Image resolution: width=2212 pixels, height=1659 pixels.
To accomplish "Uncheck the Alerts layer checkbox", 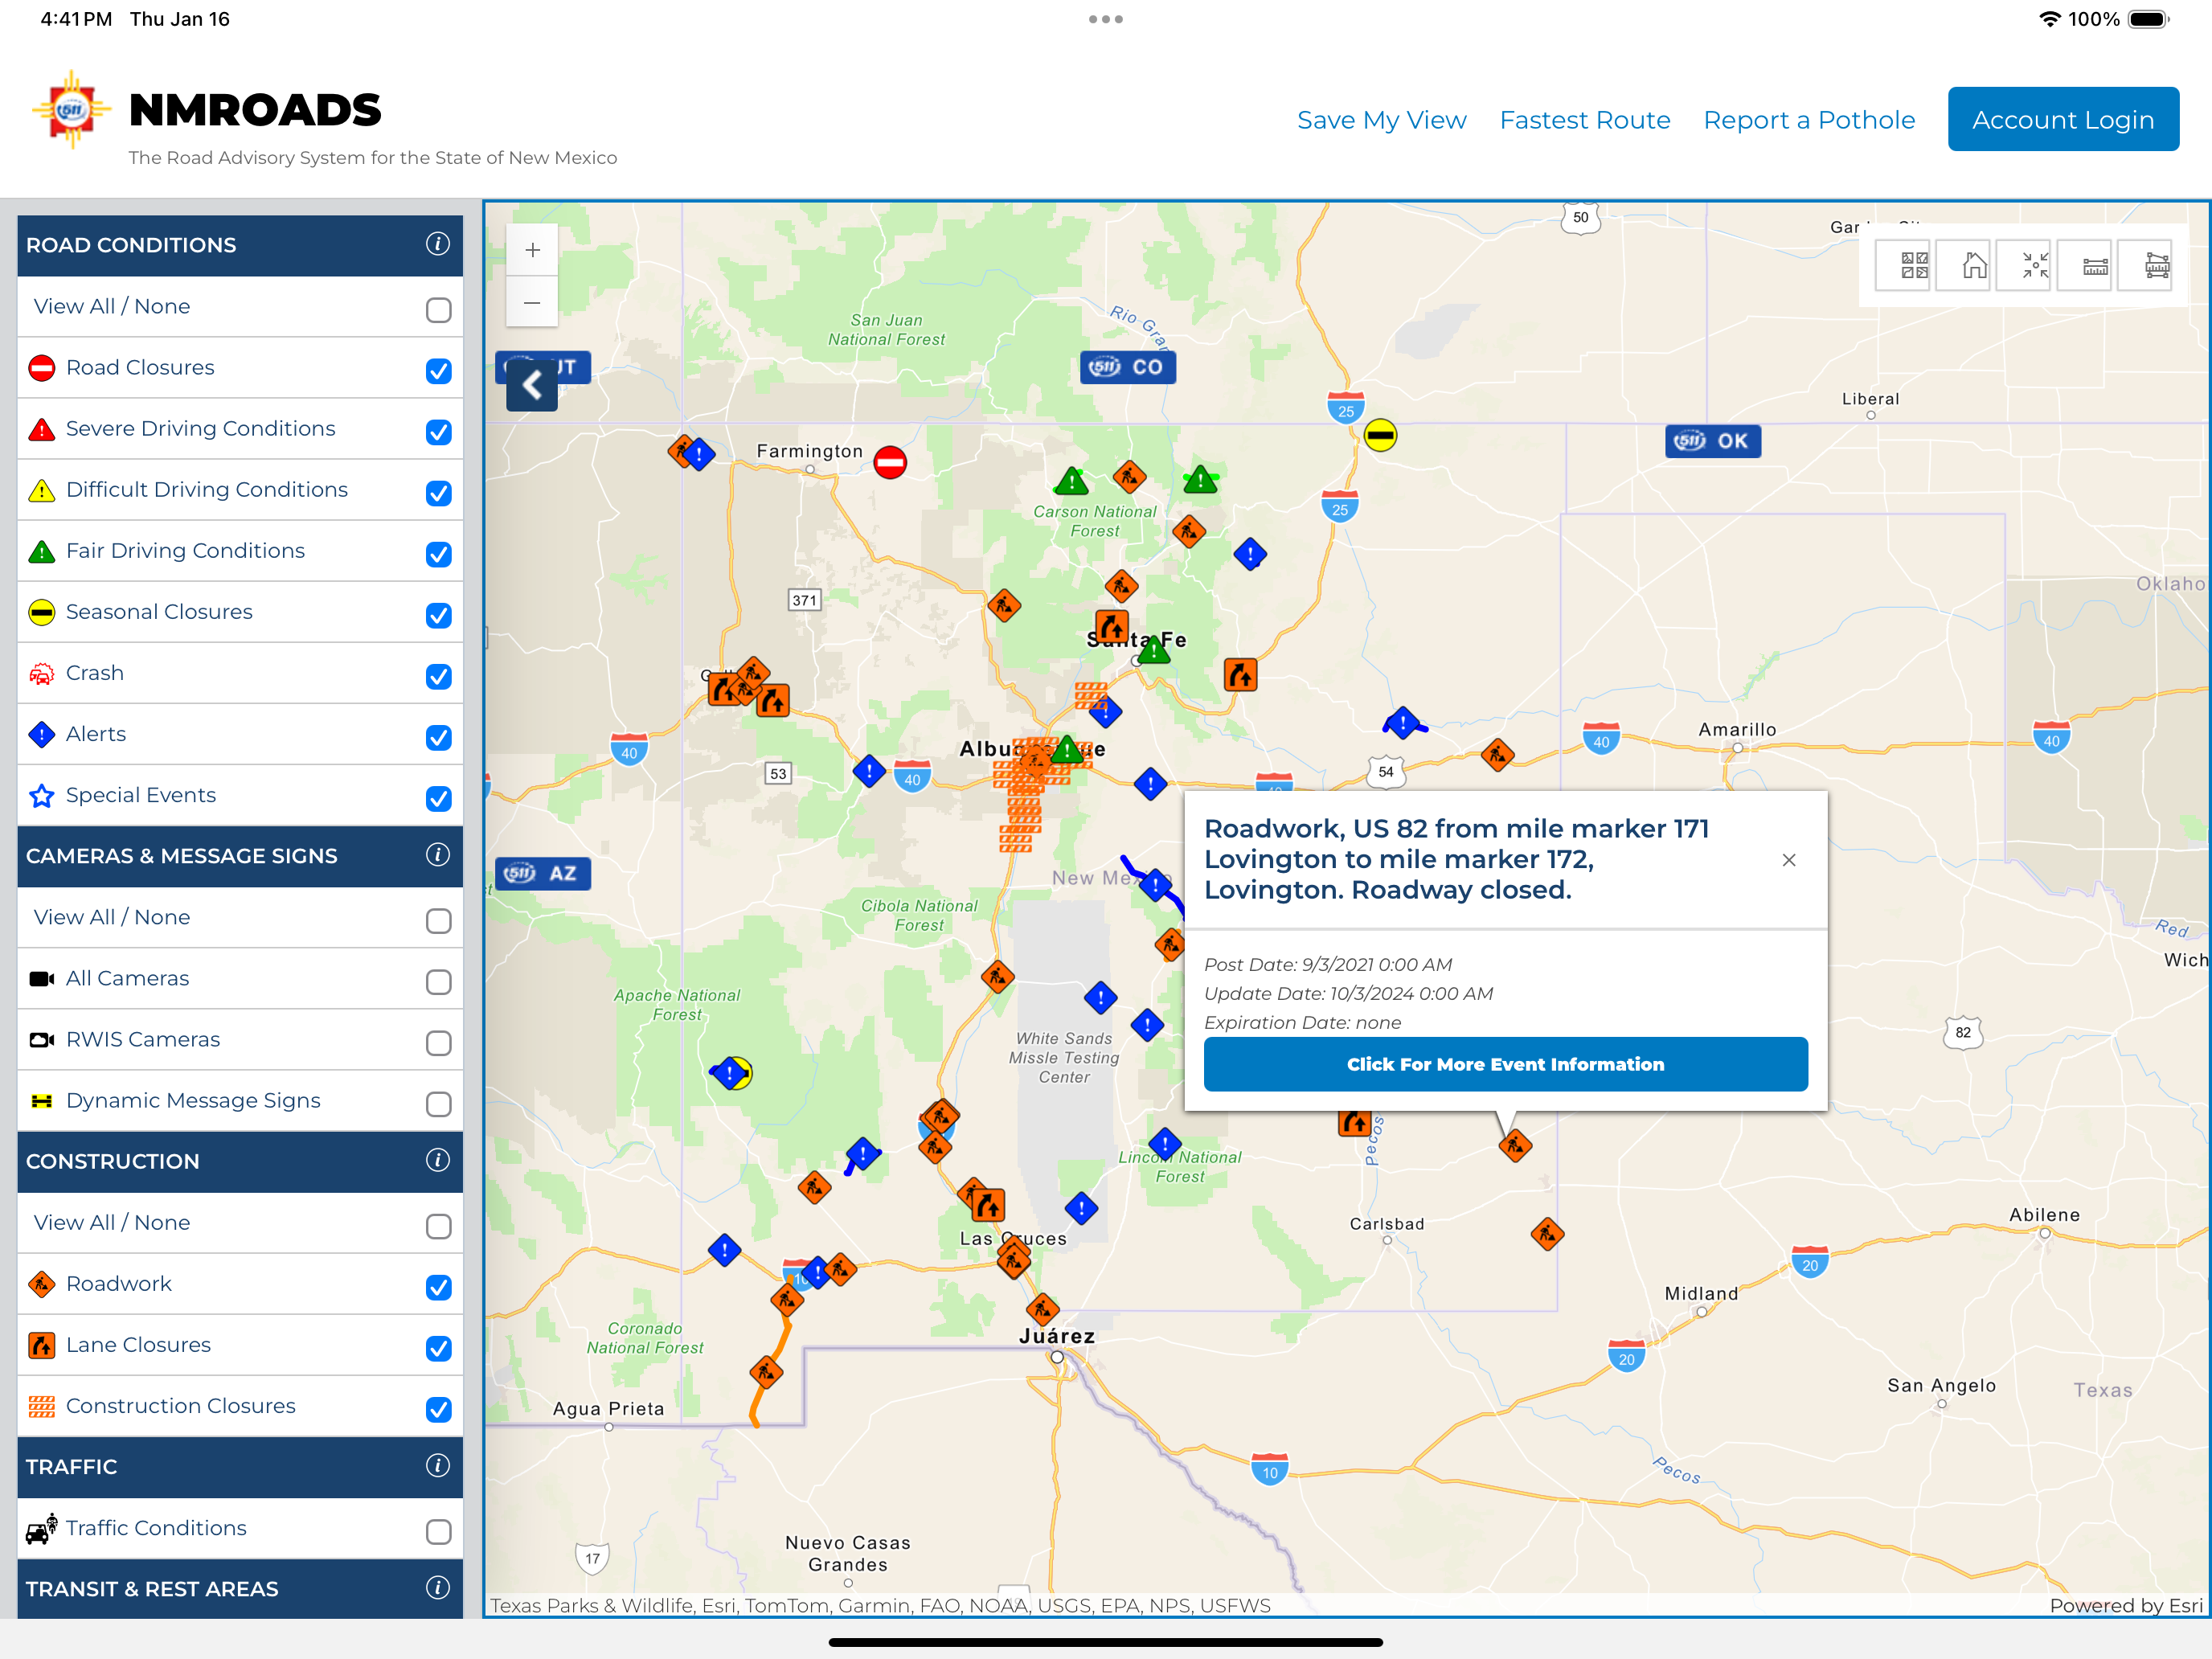I will pos(438,737).
